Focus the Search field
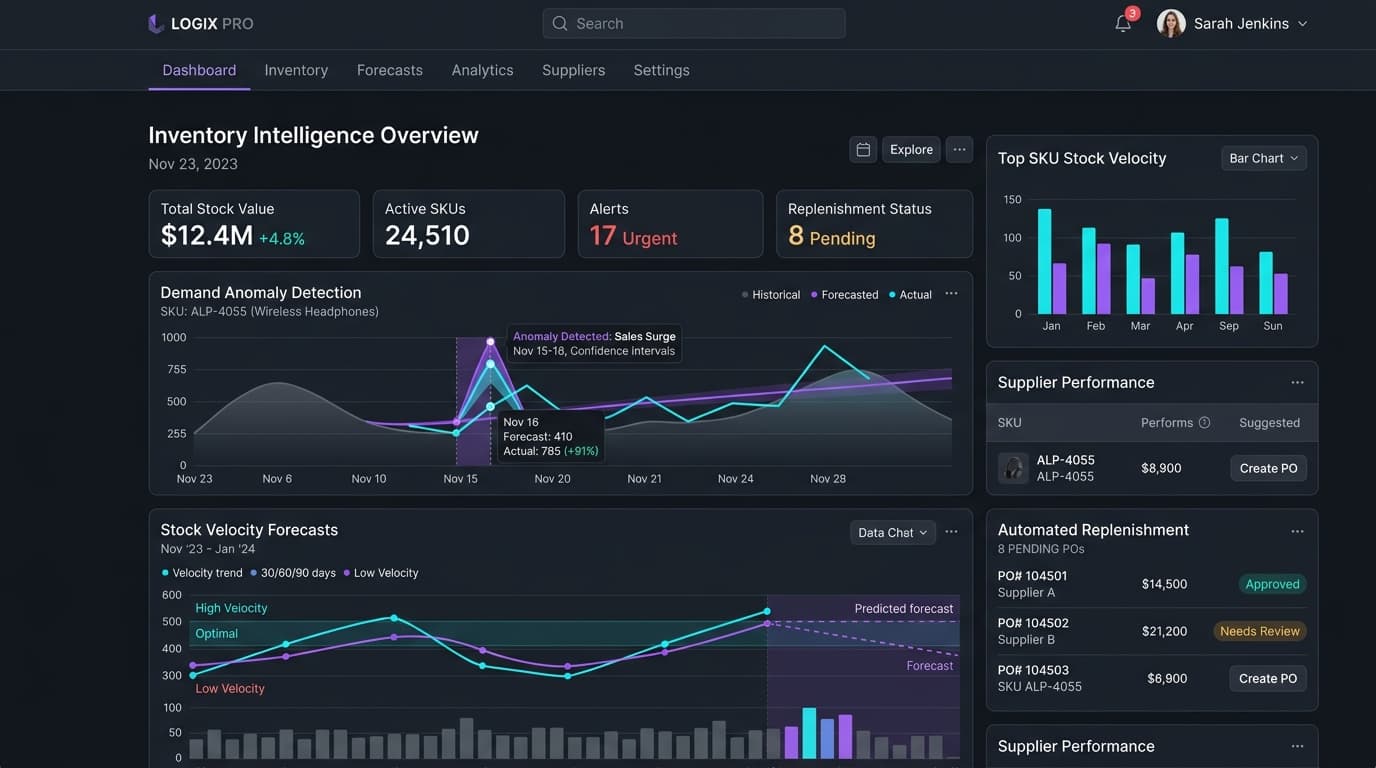The height and width of the screenshot is (768, 1376). (694, 23)
